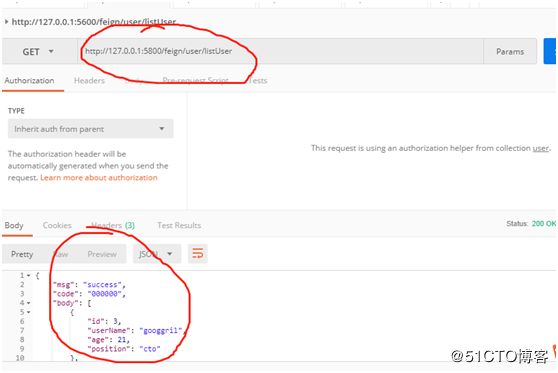Click the "position": "cto" line
558x373 pixels.
pyautogui.click(x=124, y=349)
